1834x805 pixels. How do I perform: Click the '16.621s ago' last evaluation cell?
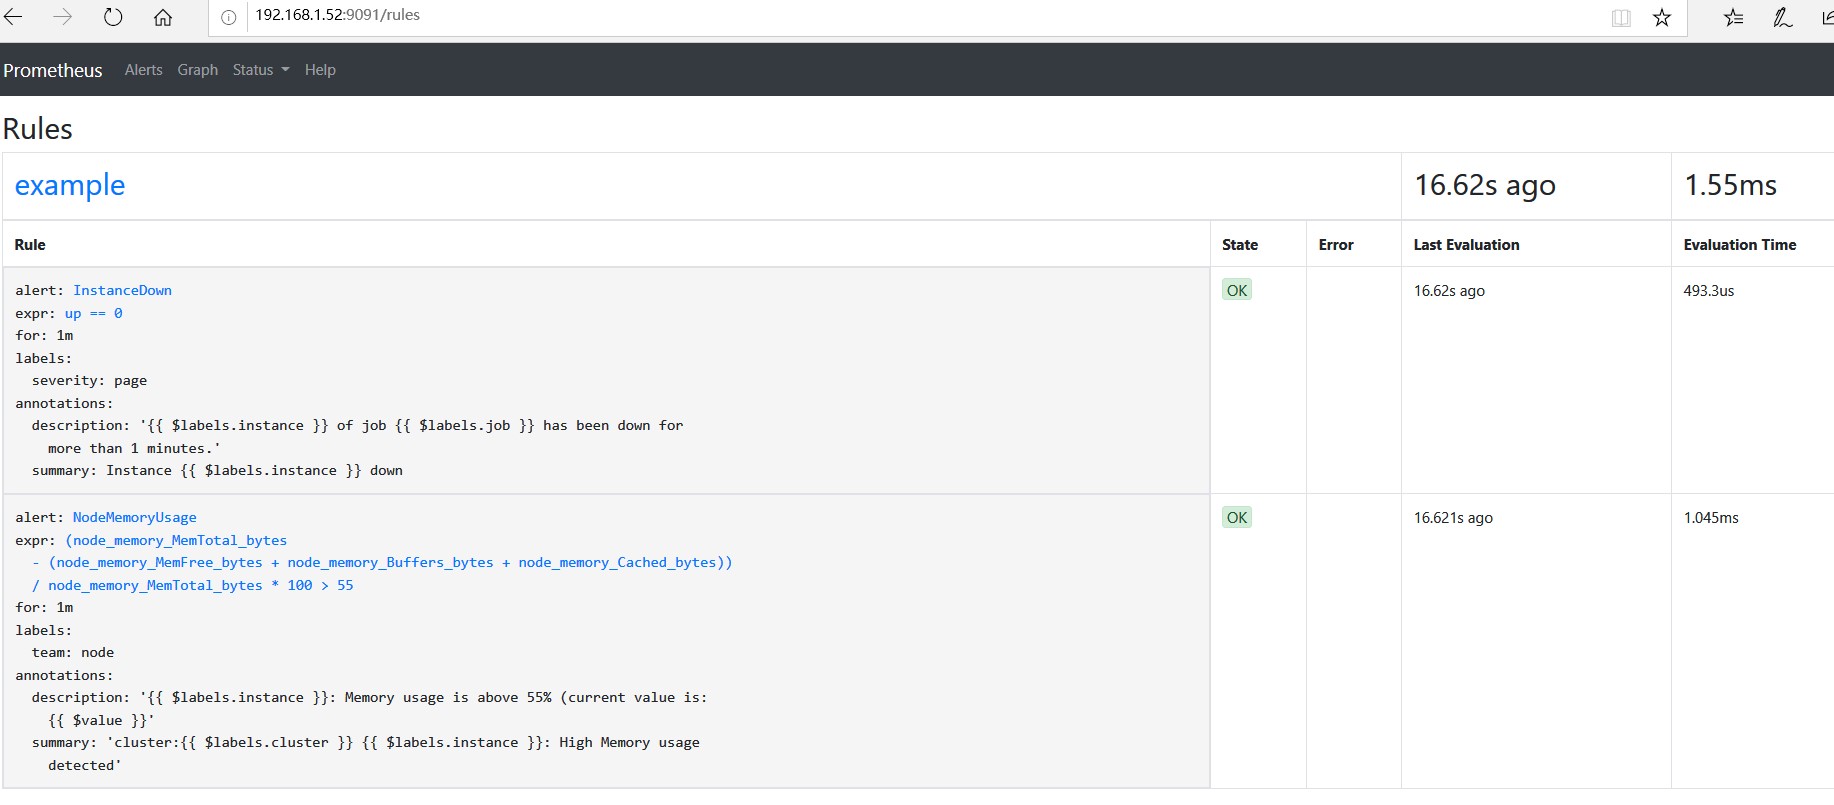click(x=1453, y=518)
